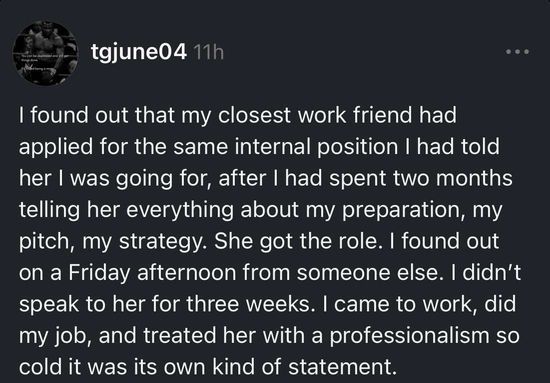Visit the tgjune04 username link
550x383 pixels.
pyautogui.click(x=139, y=53)
